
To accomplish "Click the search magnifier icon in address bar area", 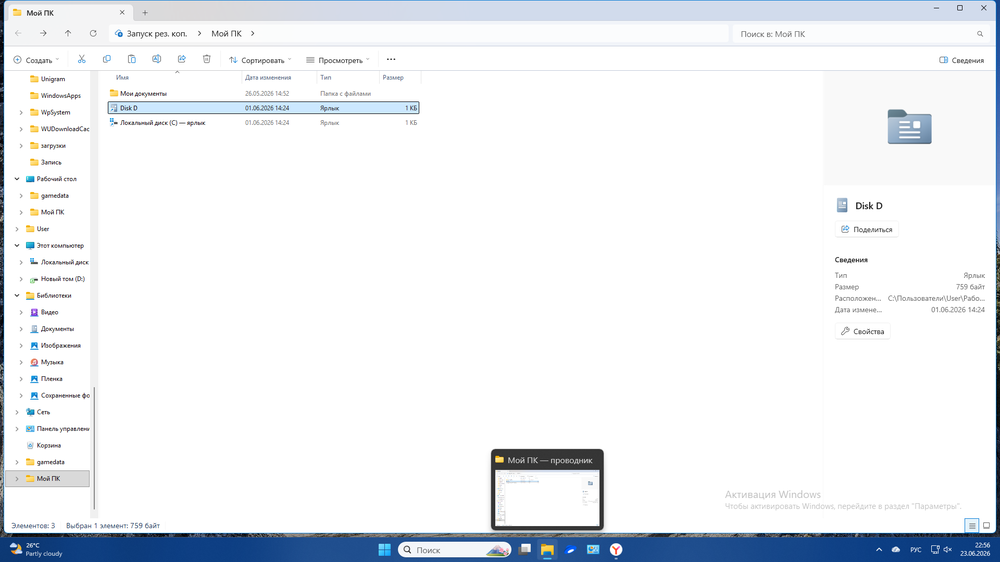I will 980,34.
